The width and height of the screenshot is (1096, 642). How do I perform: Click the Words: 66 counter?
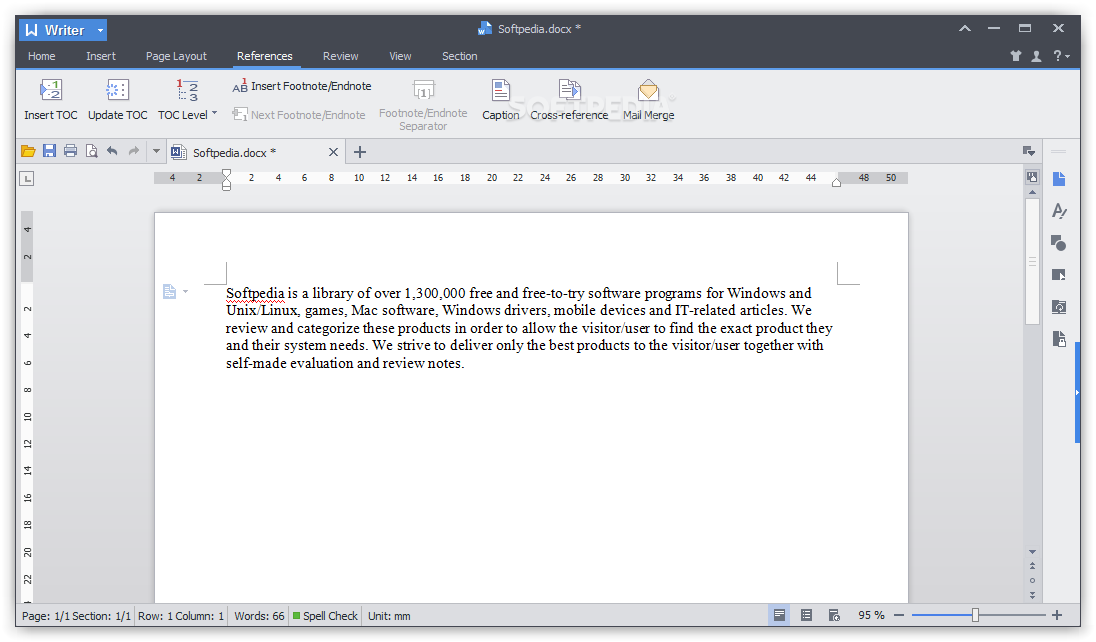[x=259, y=616]
